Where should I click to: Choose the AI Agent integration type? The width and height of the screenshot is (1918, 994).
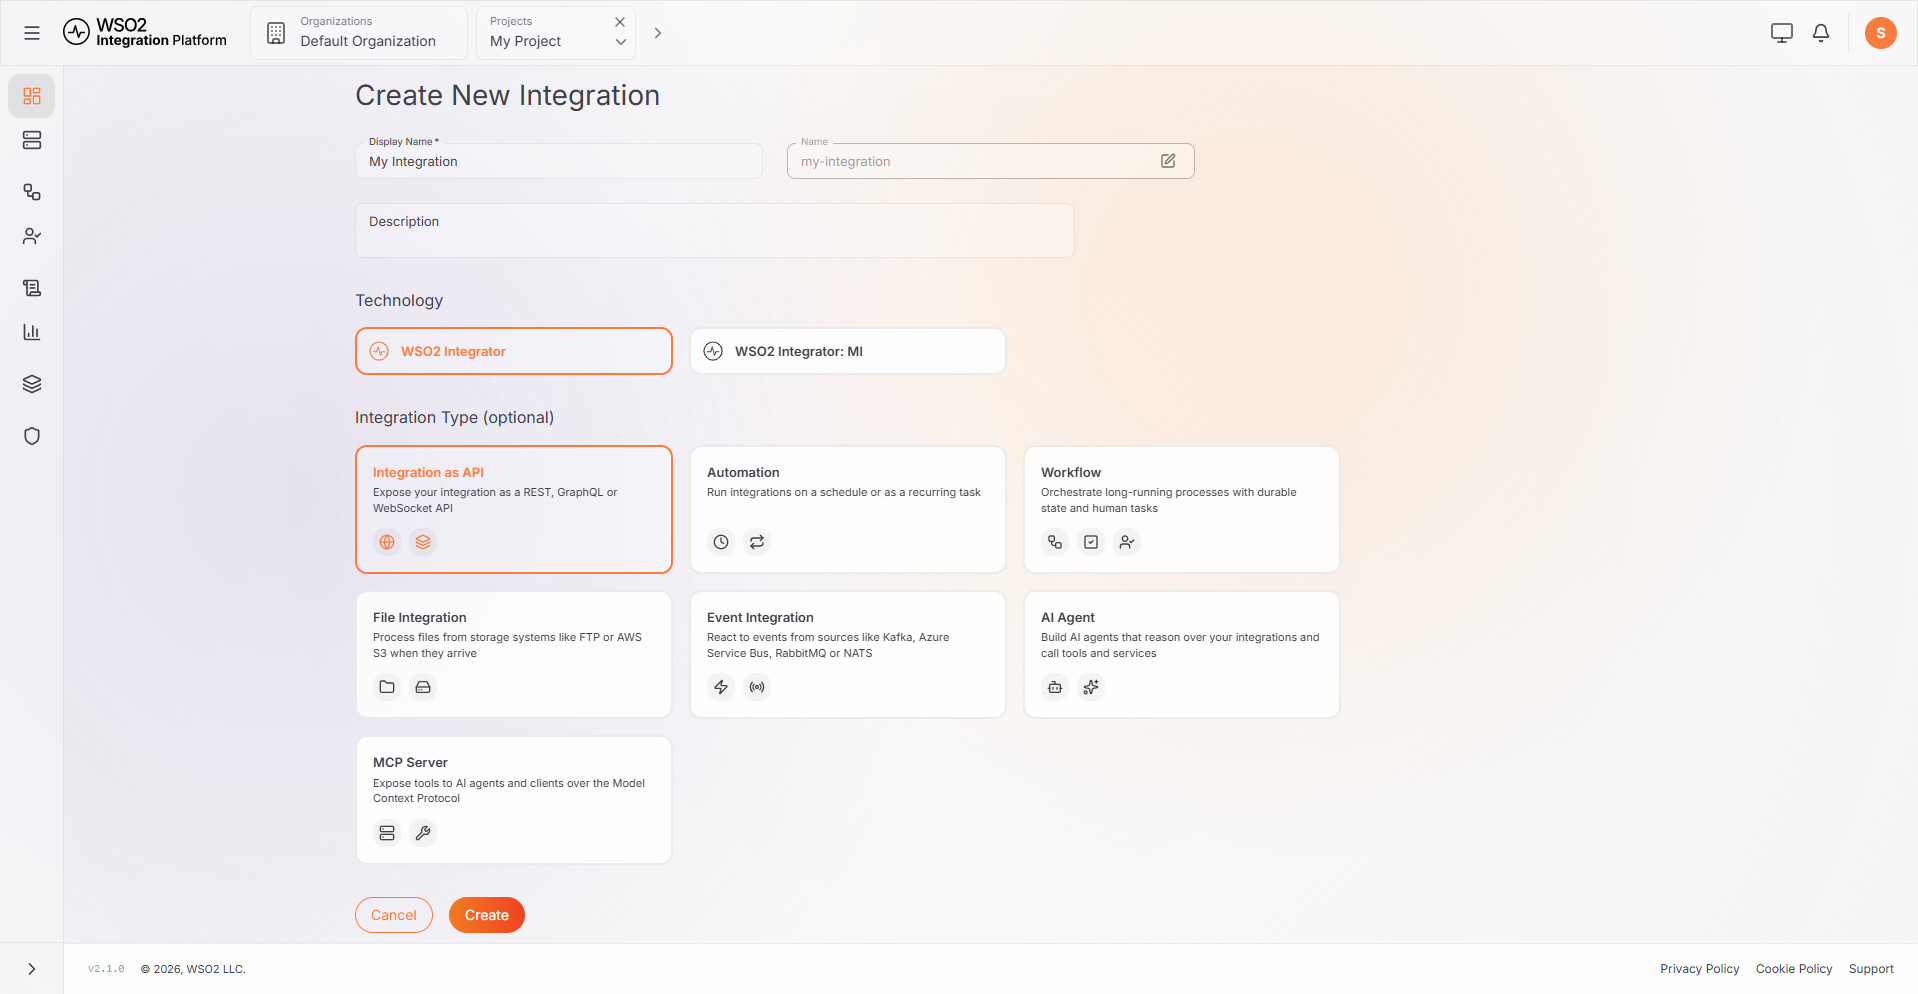click(1182, 654)
